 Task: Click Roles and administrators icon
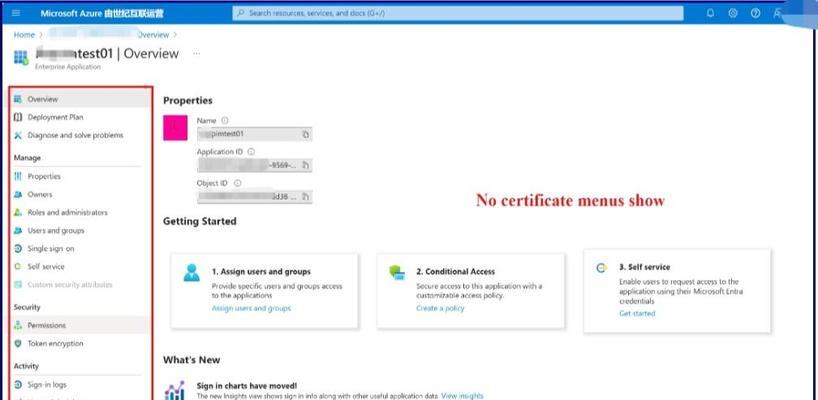18,212
